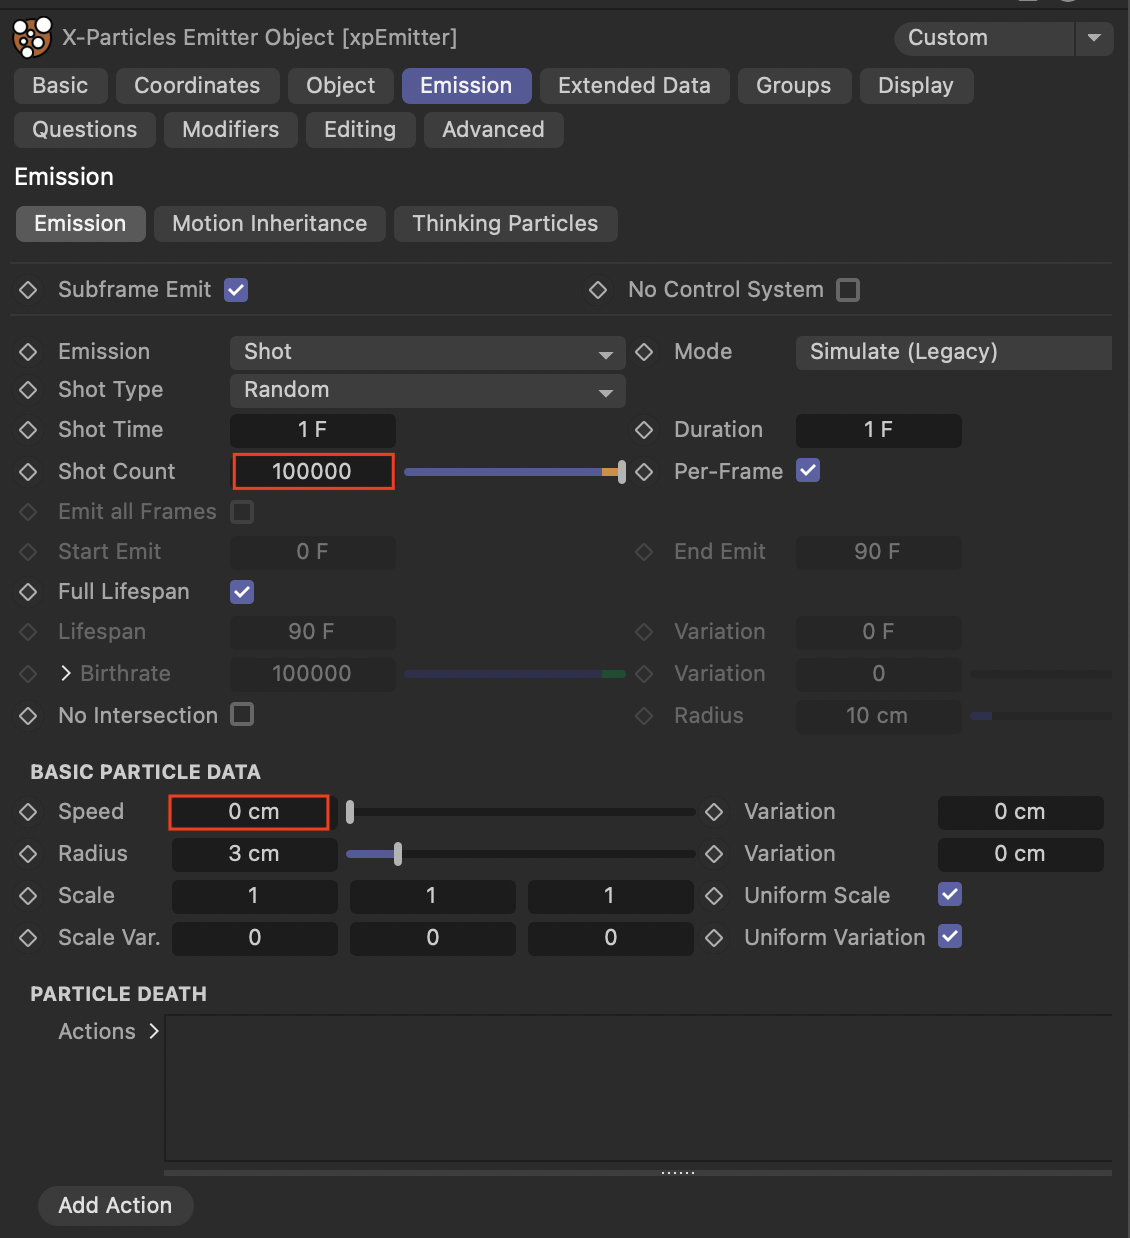Open the Motion Inheritance sub-tab
Viewport: 1130px width, 1238px height.
[x=270, y=224]
